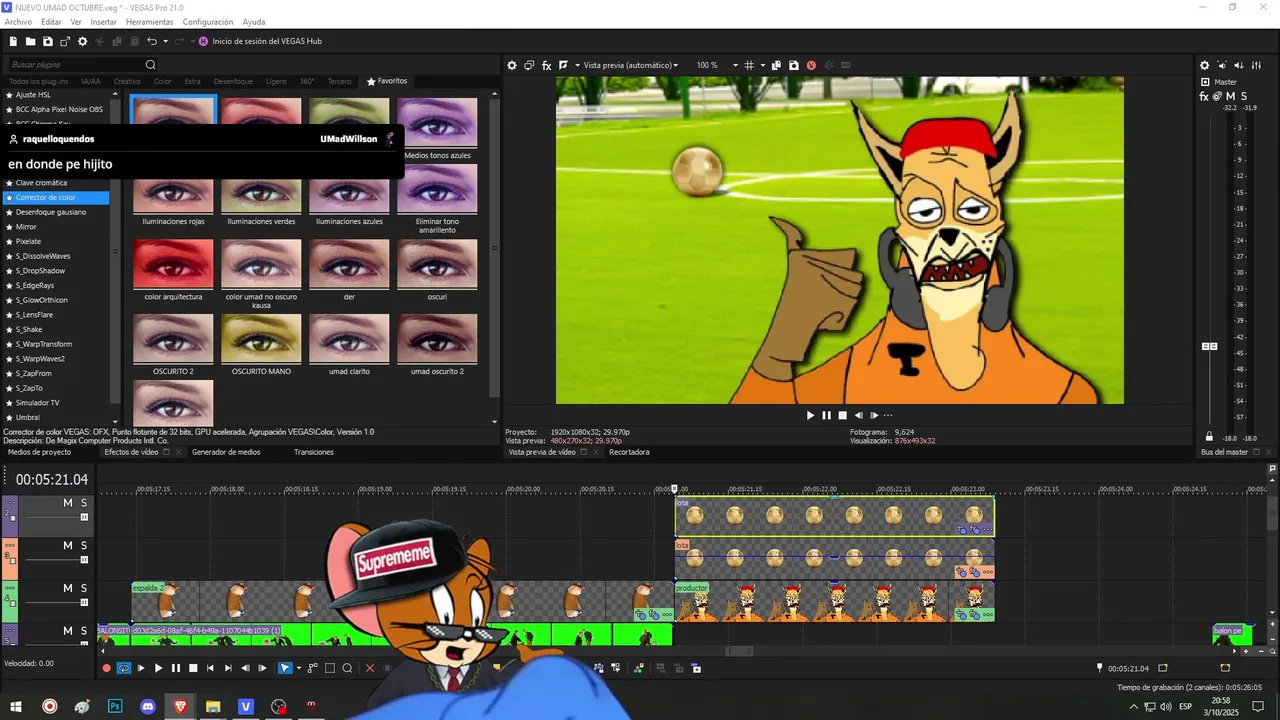Play the preview from the video preview transport
1280x720 pixels.
pyautogui.click(x=811, y=415)
